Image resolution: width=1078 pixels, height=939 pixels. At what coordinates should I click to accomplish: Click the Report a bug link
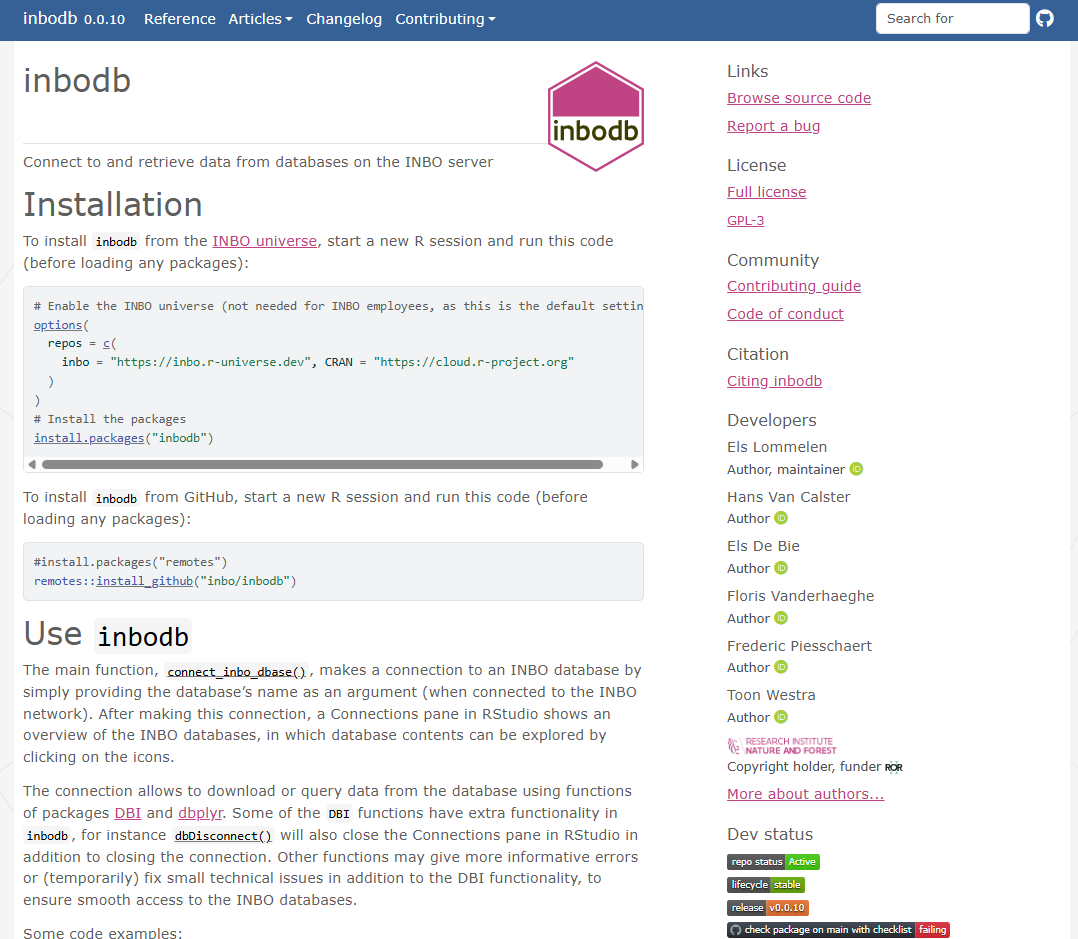[x=773, y=126]
